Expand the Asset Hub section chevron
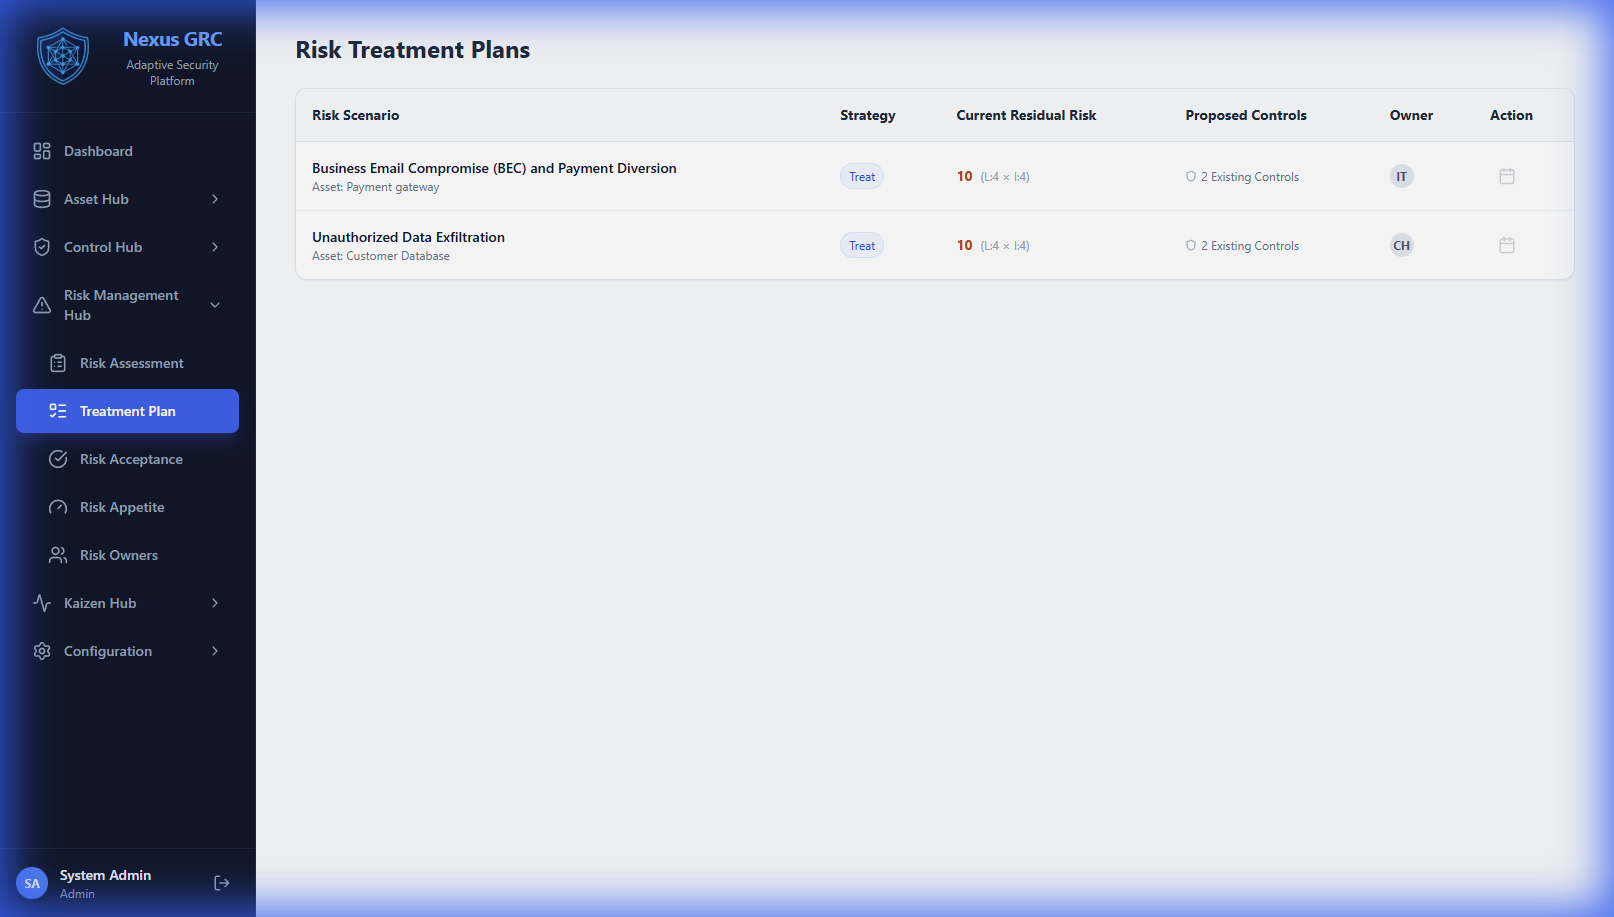The height and width of the screenshot is (917, 1614). [214, 199]
